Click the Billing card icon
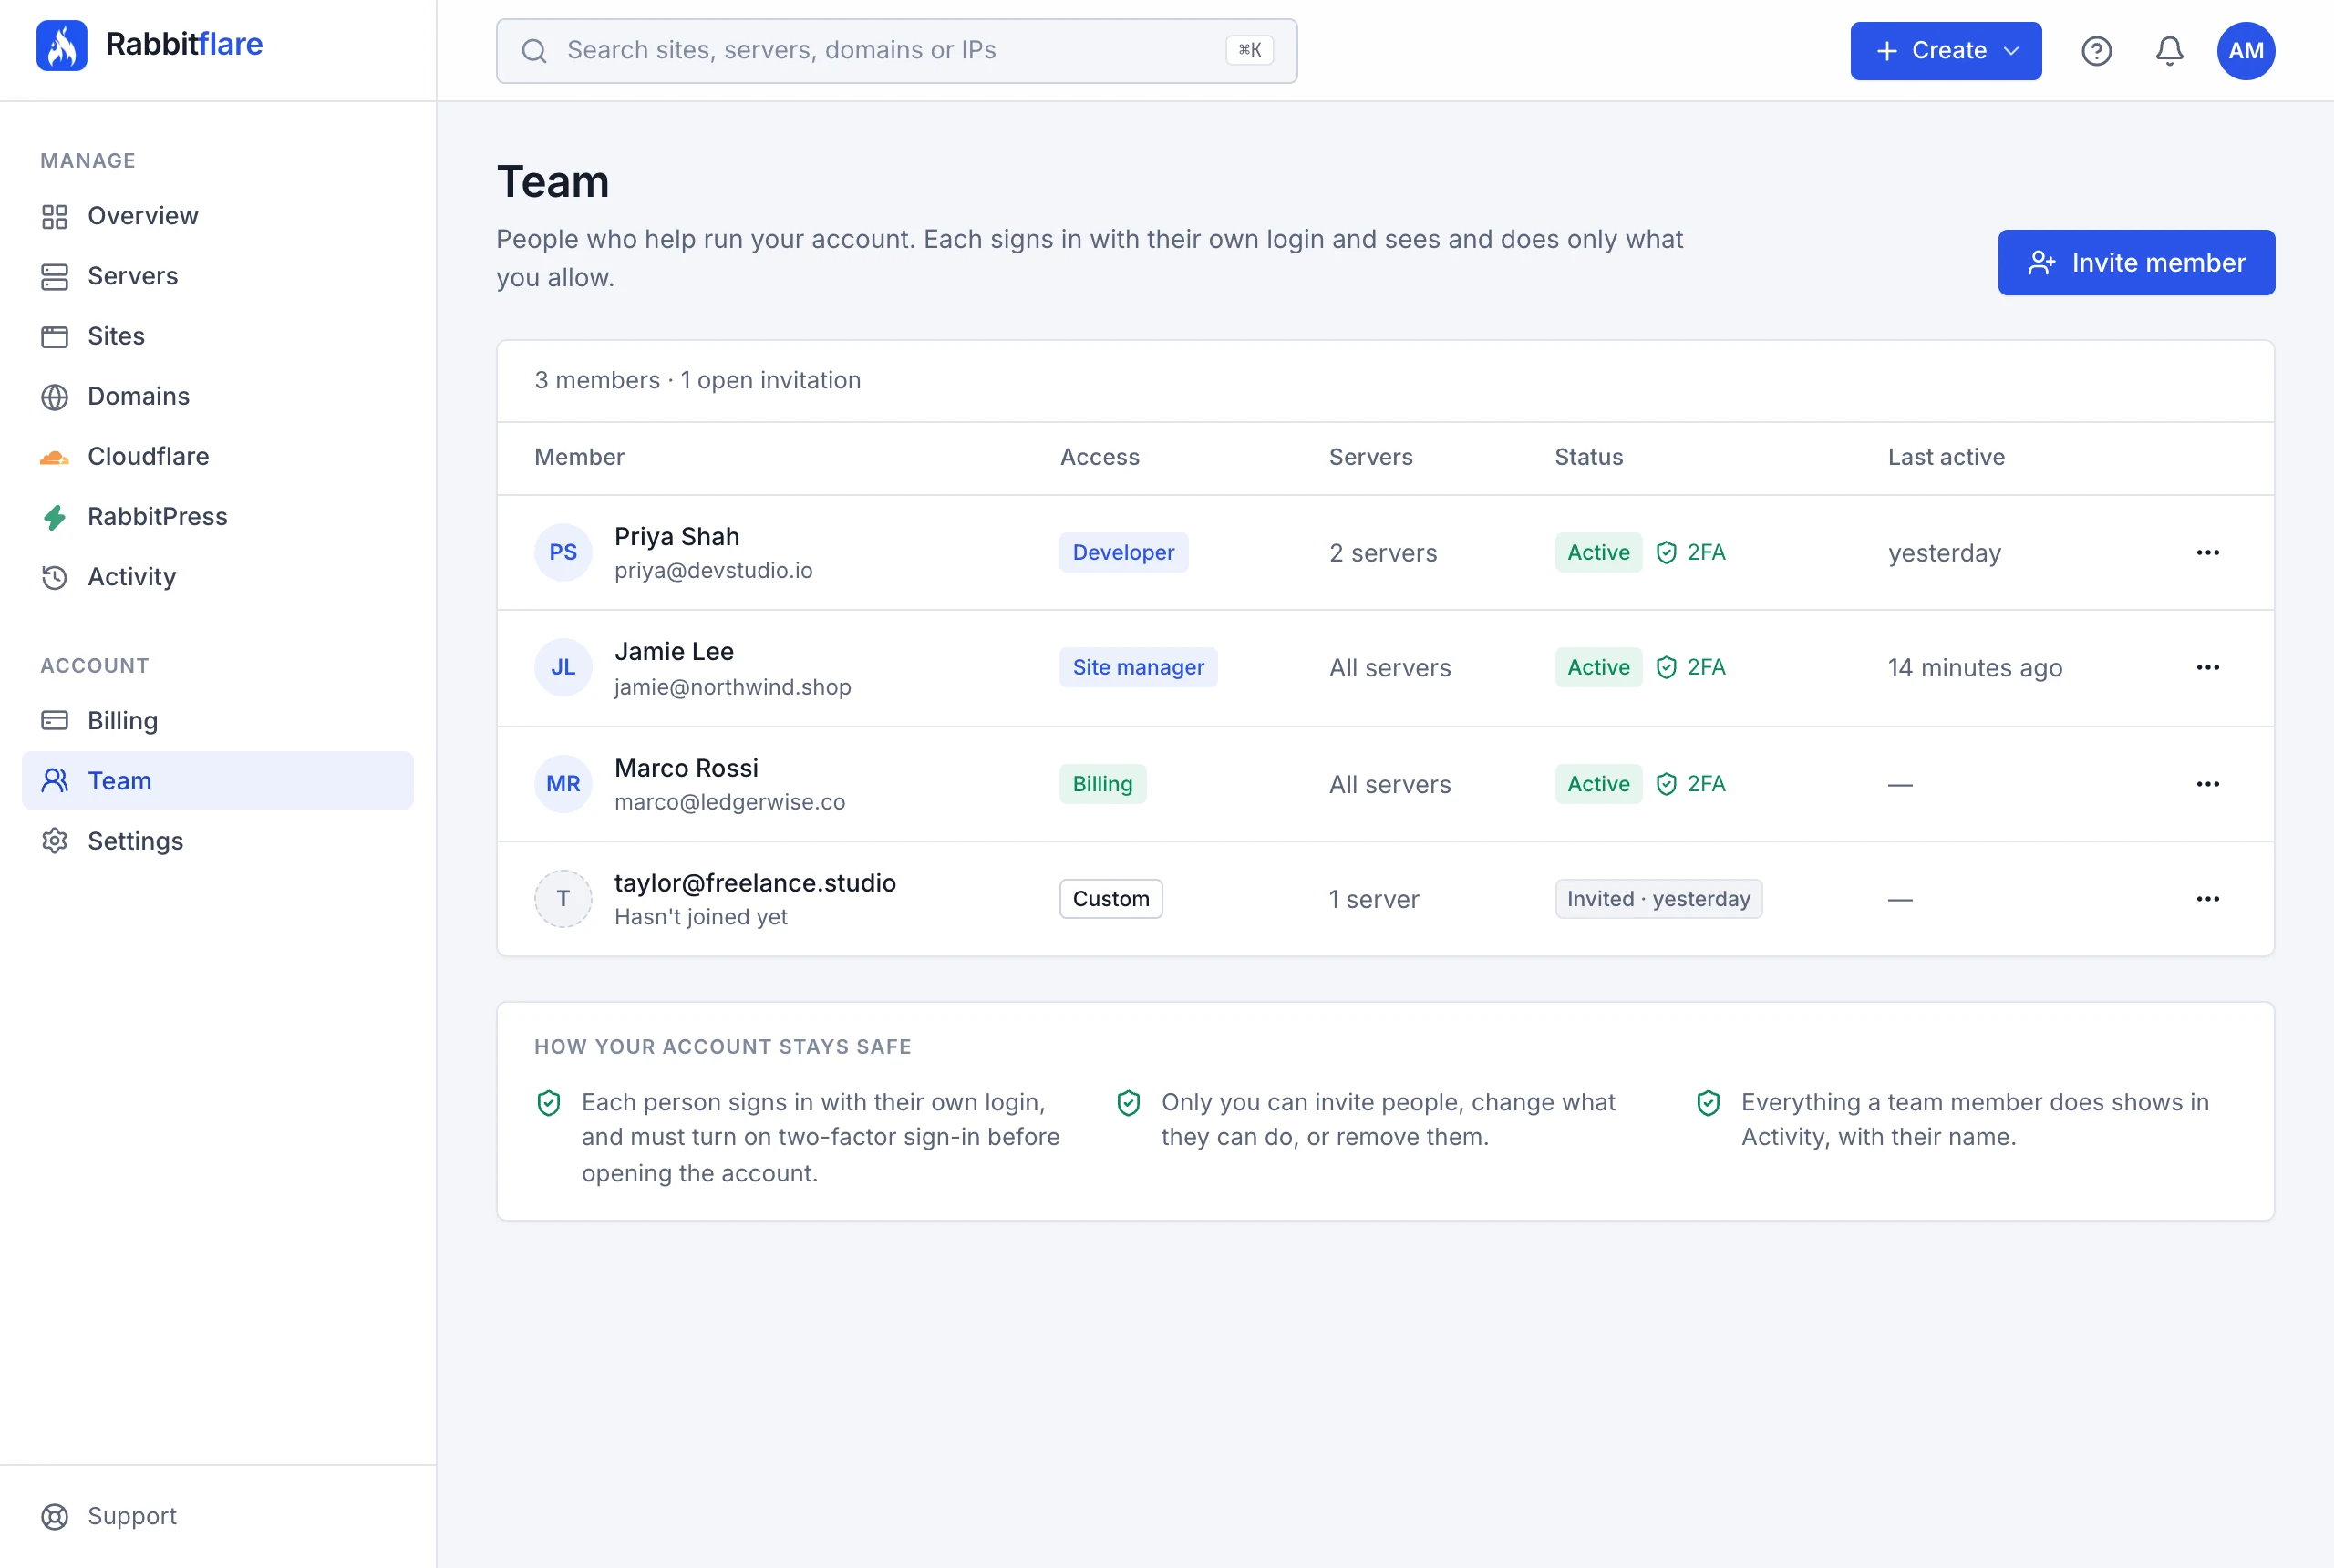The width and height of the screenshot is (2334, 1568). coord(55,720)
